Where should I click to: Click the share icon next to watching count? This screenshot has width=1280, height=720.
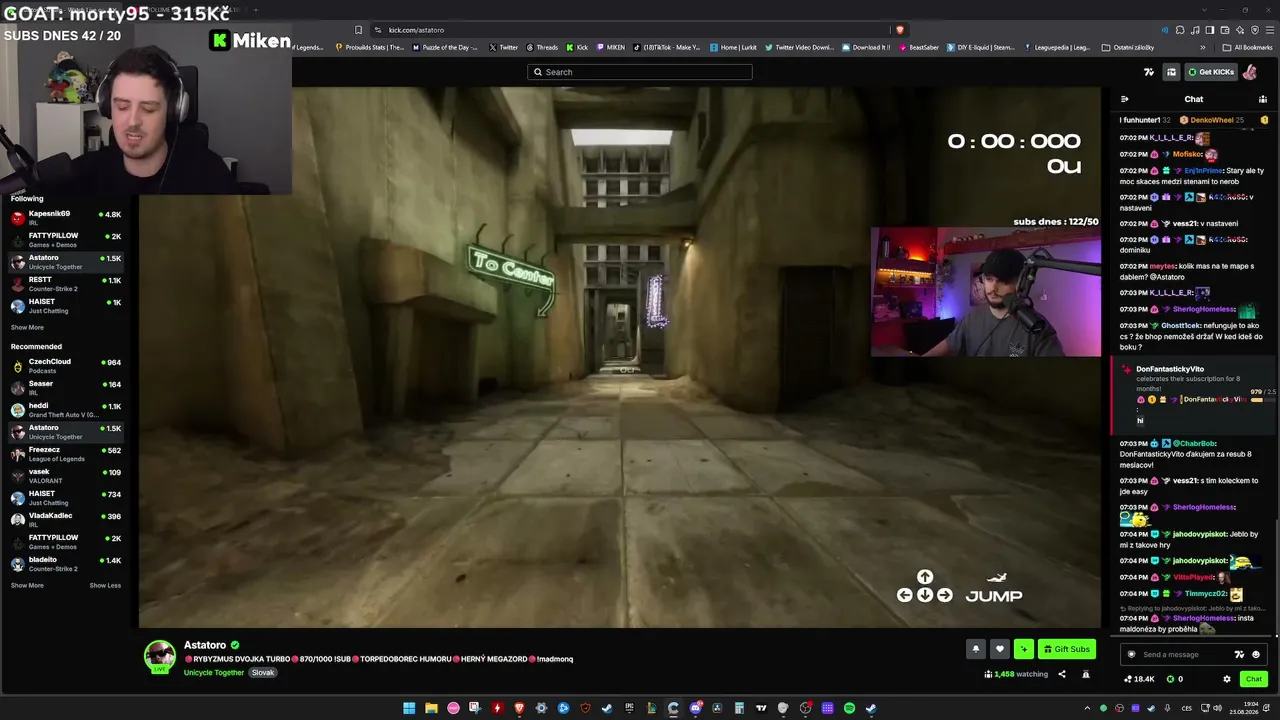(1062, 674)
